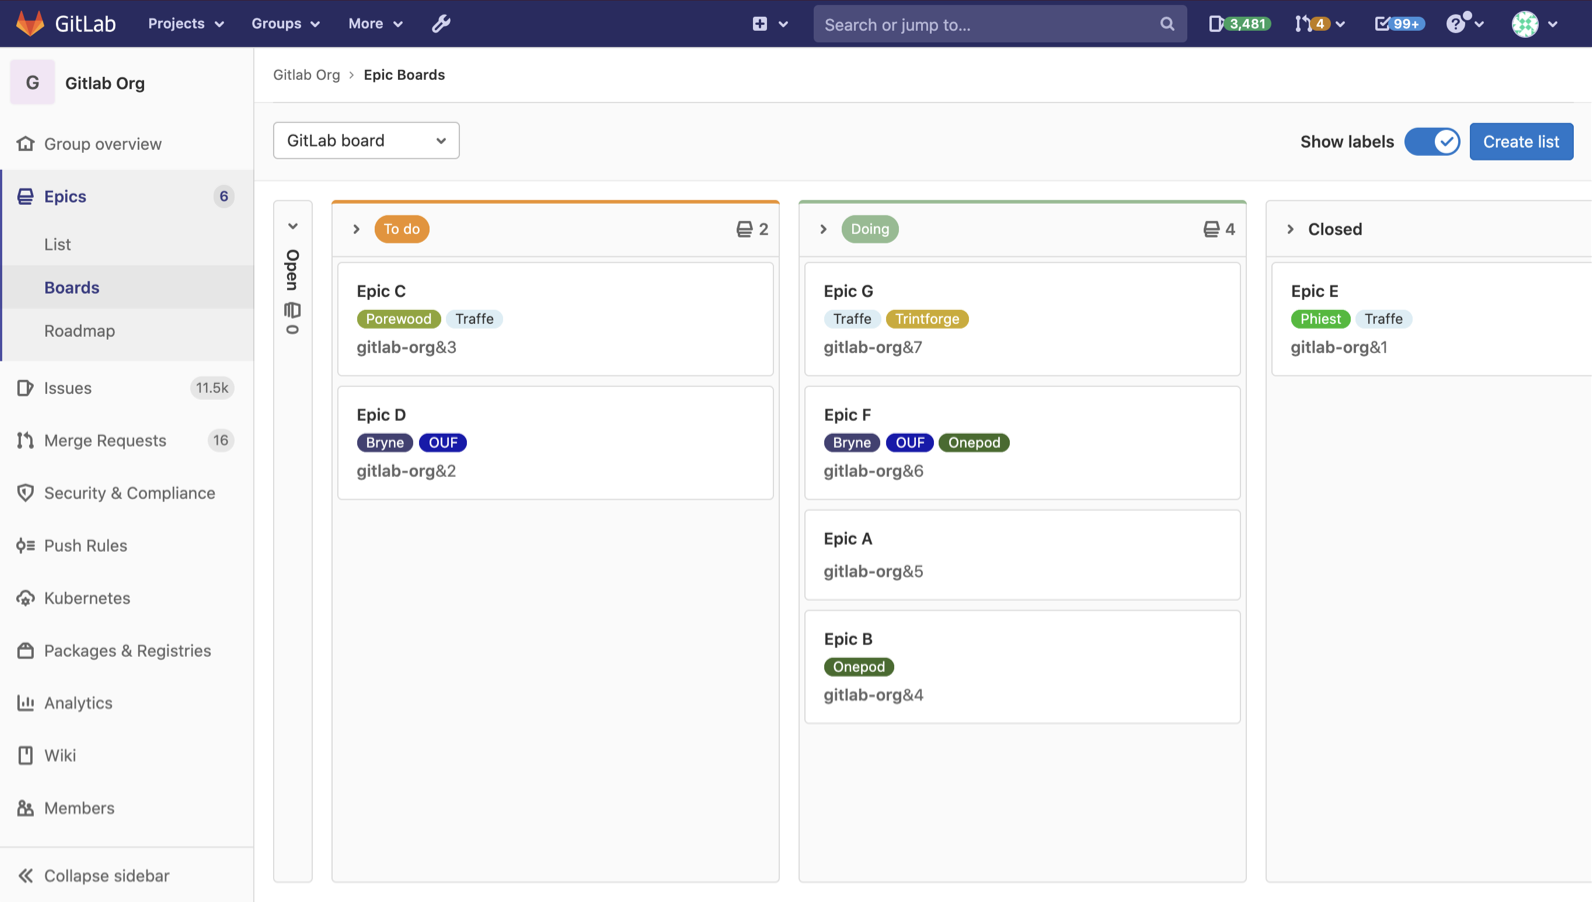The image size is (1592, 902).
Task: Click the Epic Boards breadcrumb link
Action: [404, 75]
